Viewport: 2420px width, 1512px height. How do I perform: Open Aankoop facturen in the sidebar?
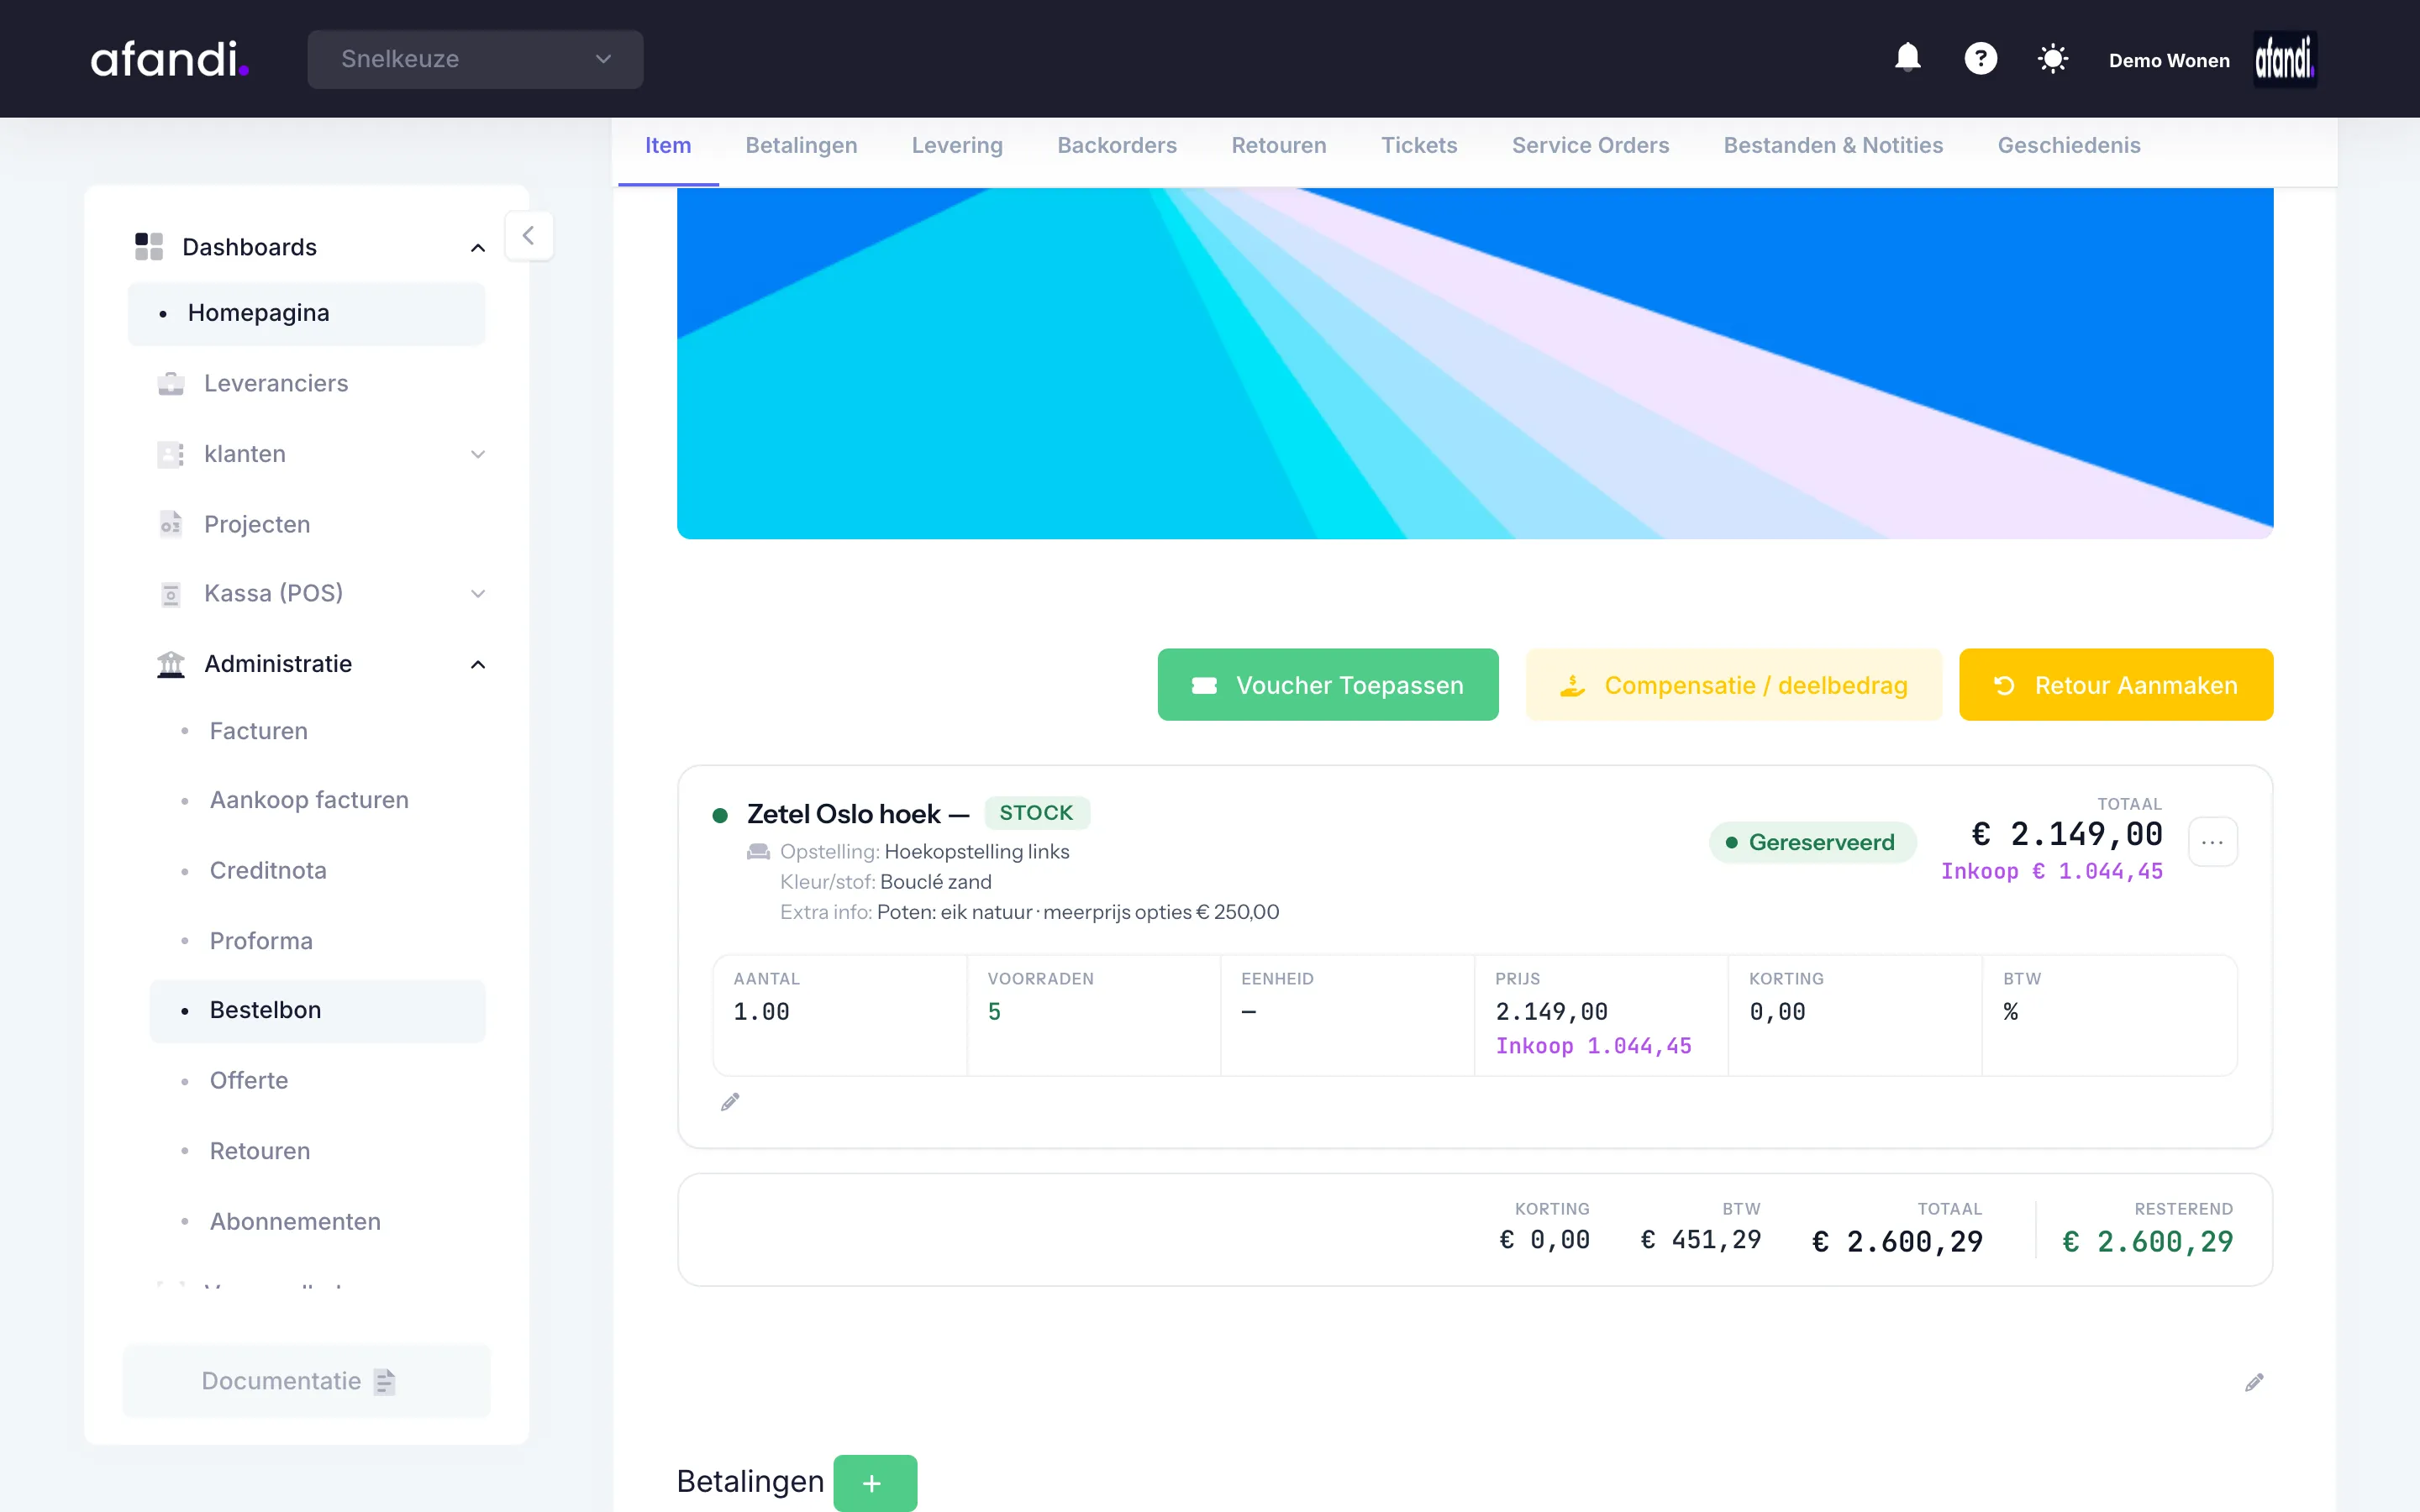309,800
